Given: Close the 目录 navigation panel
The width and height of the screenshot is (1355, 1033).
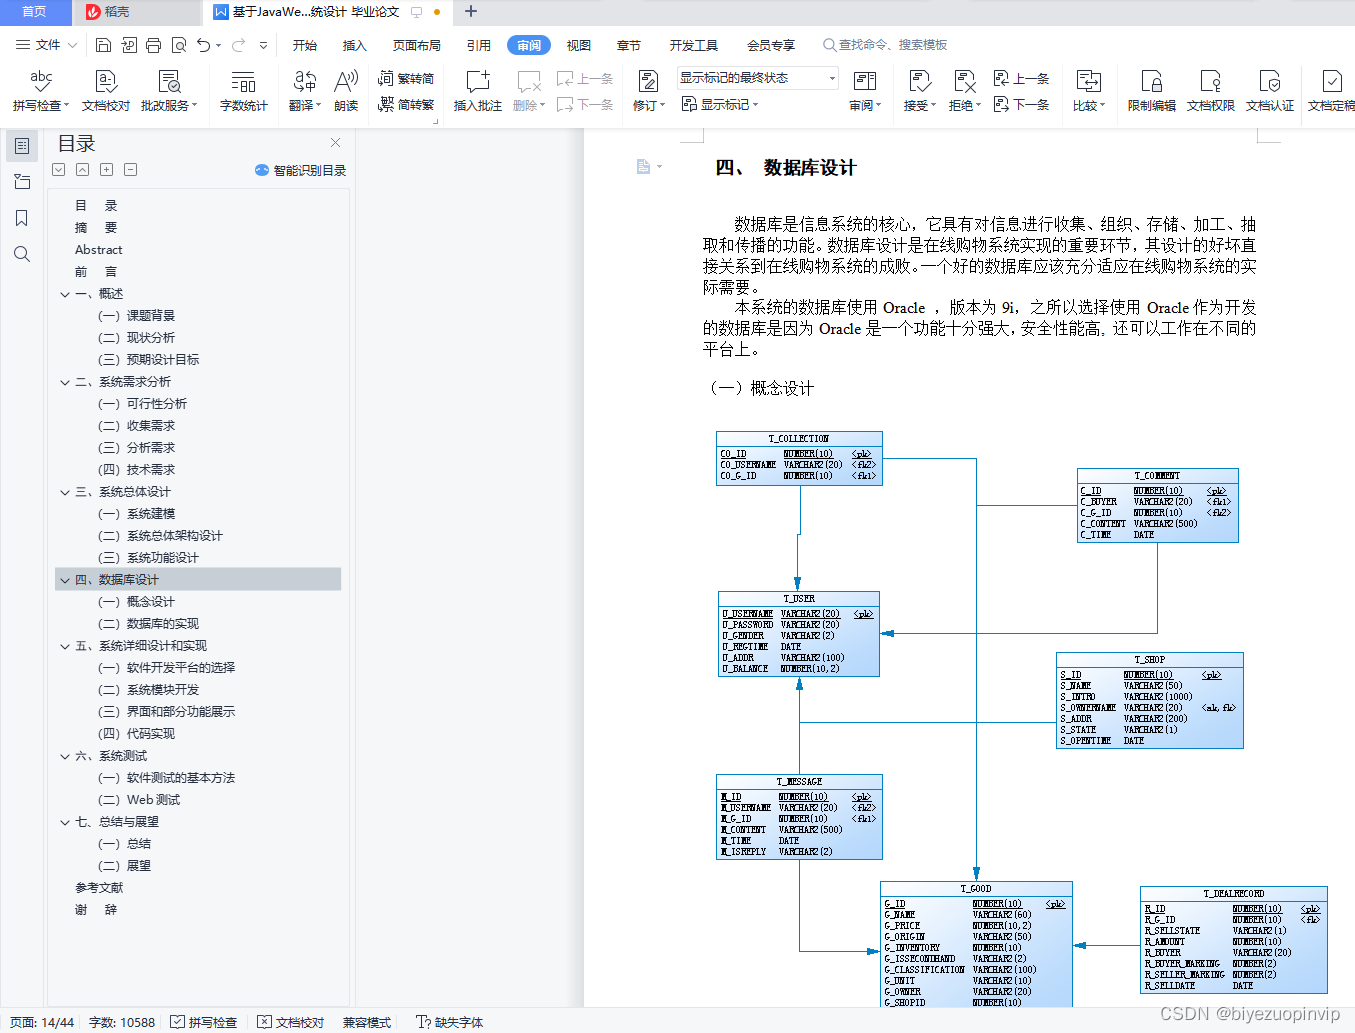Looking at the screenshot, I should 336,143.
